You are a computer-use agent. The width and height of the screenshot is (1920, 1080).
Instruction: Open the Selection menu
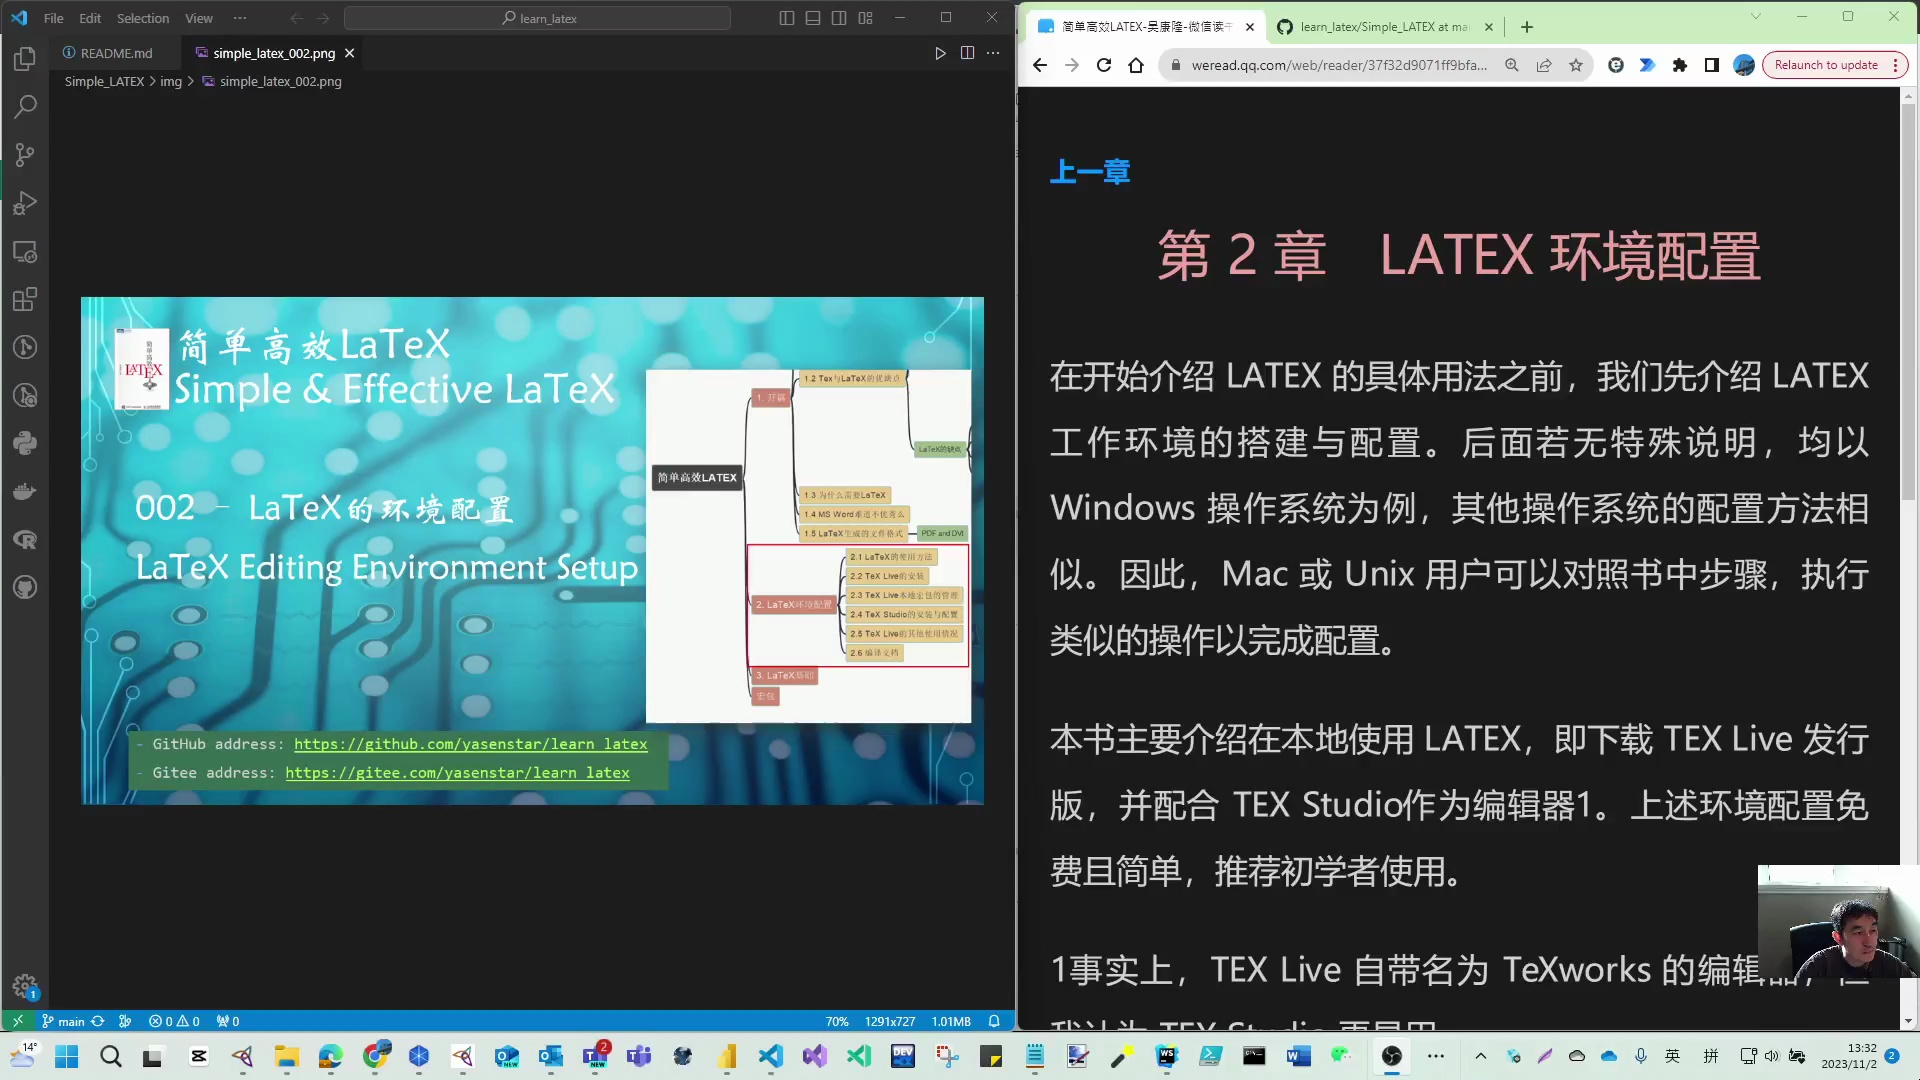click(x=143, y=18)
